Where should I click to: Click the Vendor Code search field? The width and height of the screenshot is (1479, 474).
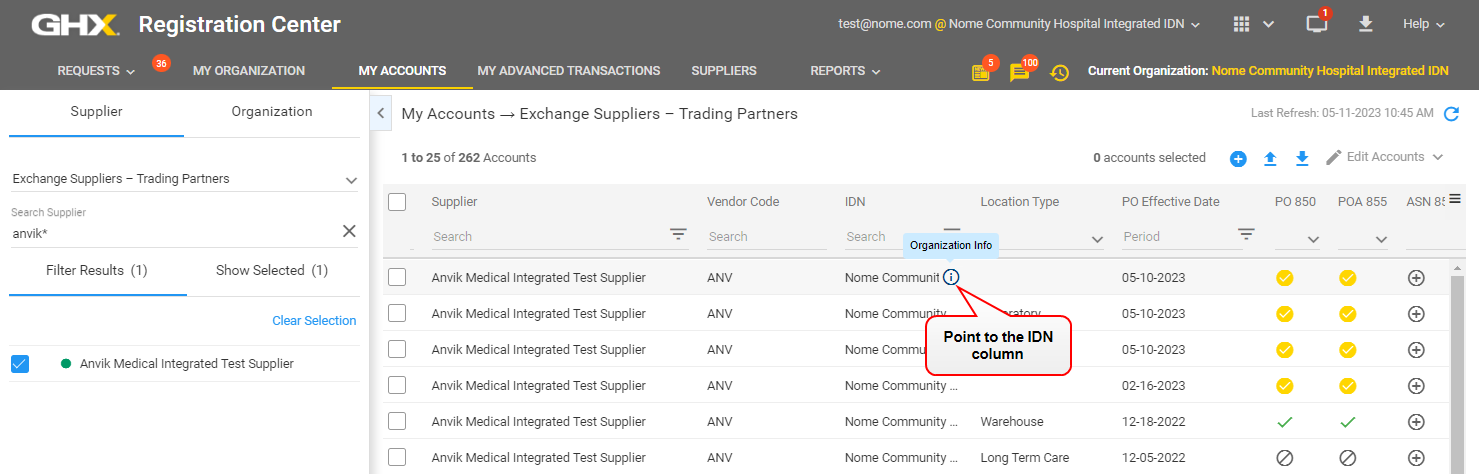point(766,237)
